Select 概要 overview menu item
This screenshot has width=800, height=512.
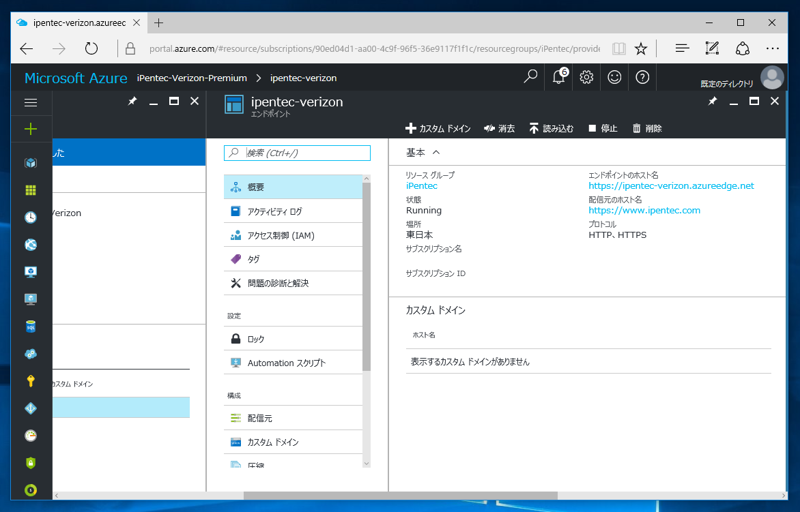(x=293, y=187)
